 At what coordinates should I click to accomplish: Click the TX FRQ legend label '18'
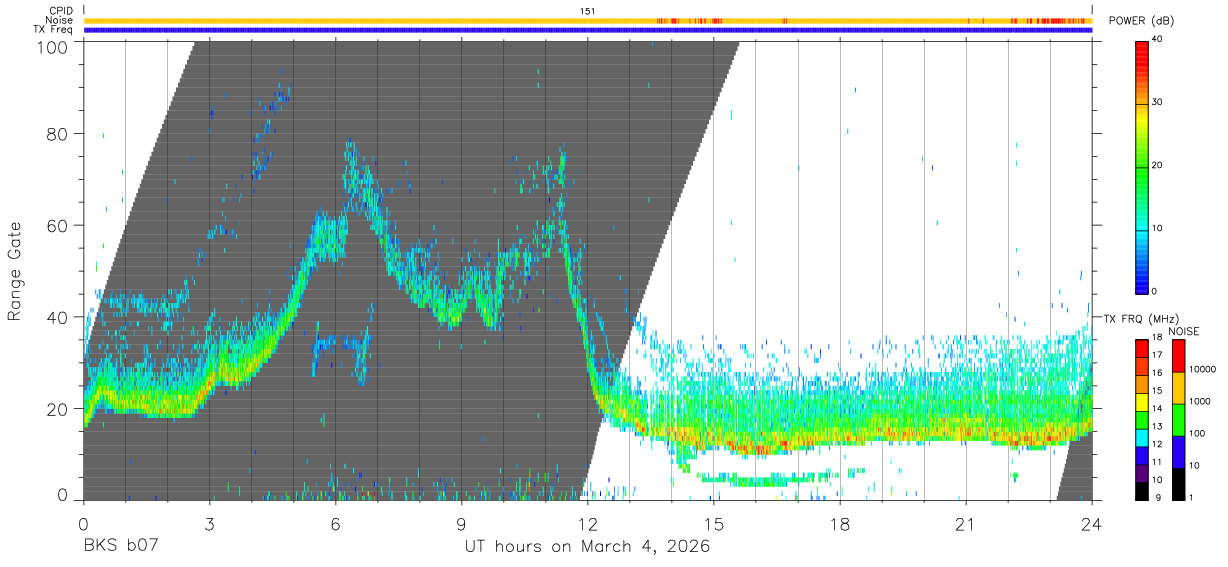click(1158, 337)
